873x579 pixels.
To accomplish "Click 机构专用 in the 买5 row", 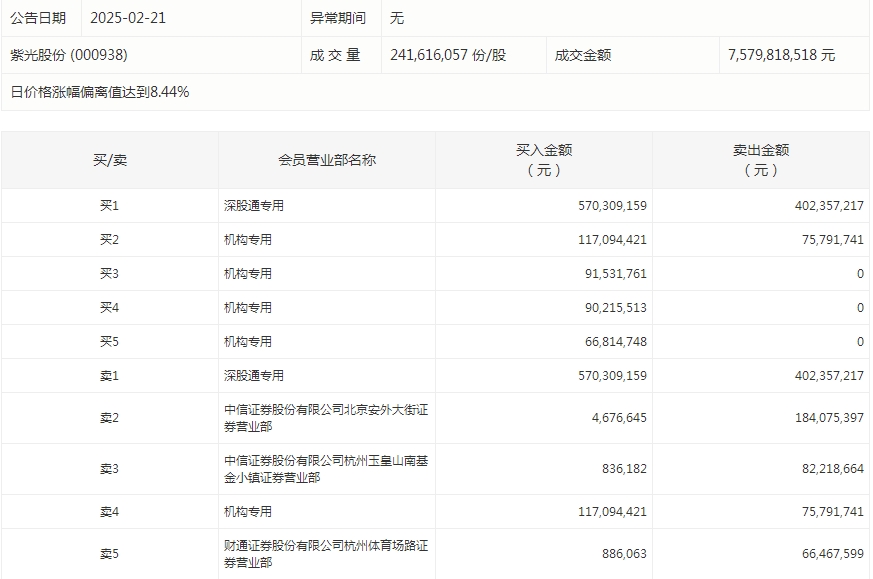I will [x=248, y=341].
